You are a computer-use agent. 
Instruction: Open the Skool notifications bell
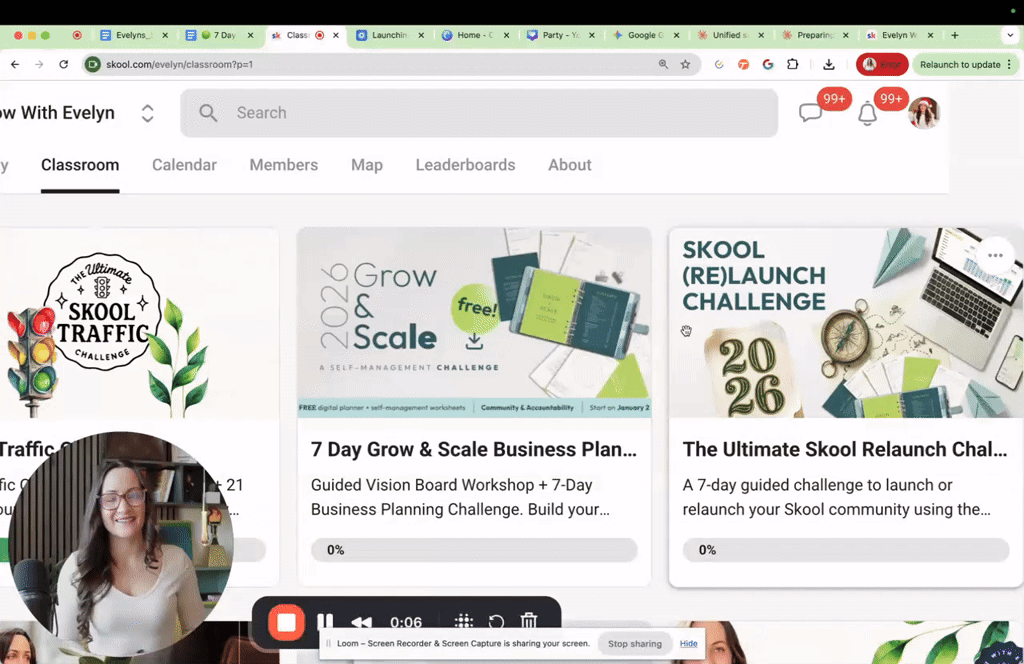tap(868, 113)
